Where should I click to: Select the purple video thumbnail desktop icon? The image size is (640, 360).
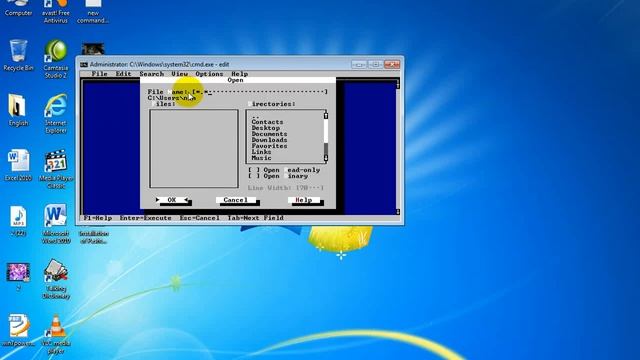pyautogui.click(x=18, y=276)
